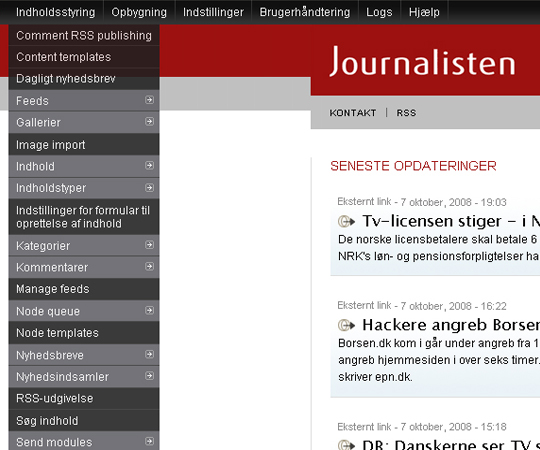Click the link icon before Hackere angreb headline

(x=346, y=325)
